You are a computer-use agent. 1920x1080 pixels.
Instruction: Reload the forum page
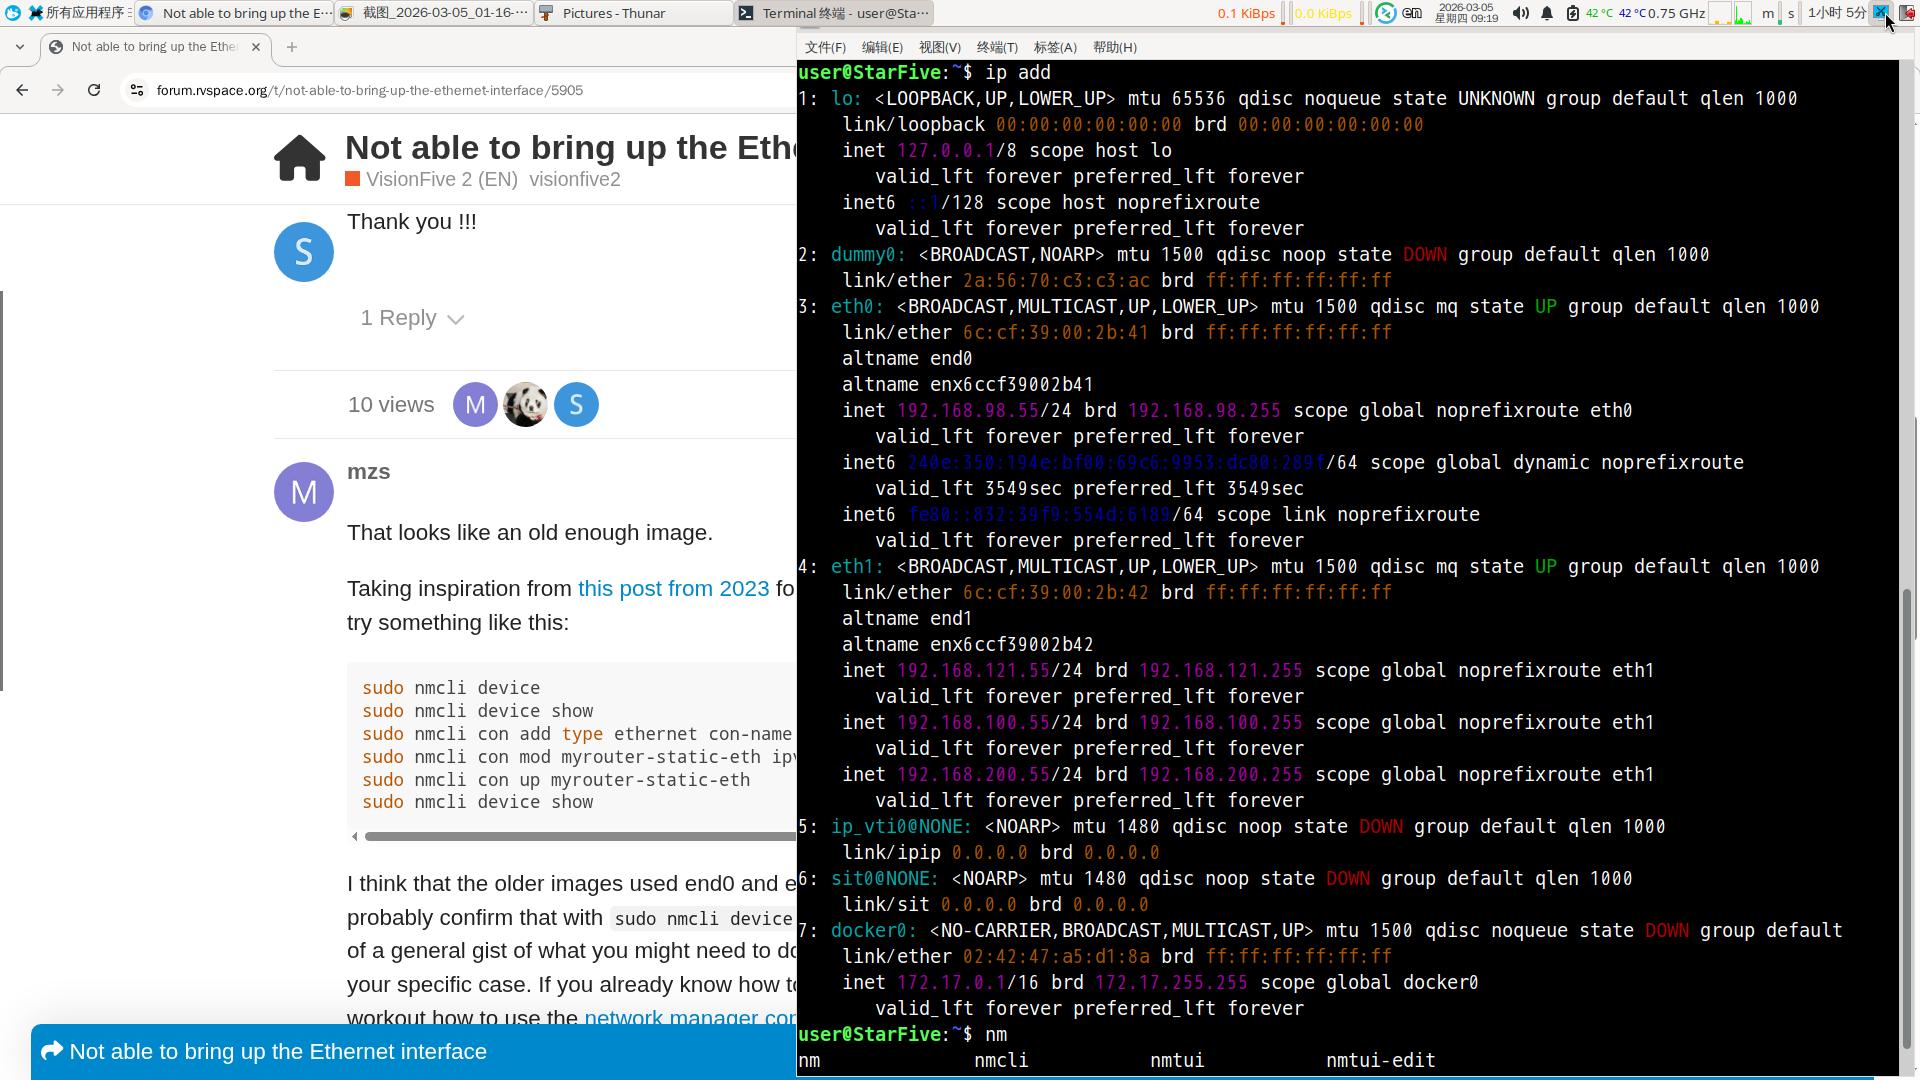(x=94, y=90)
